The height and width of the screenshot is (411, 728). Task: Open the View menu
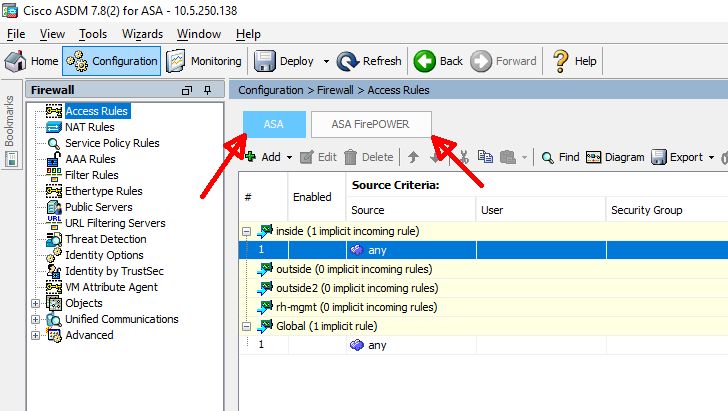[52, 34]
